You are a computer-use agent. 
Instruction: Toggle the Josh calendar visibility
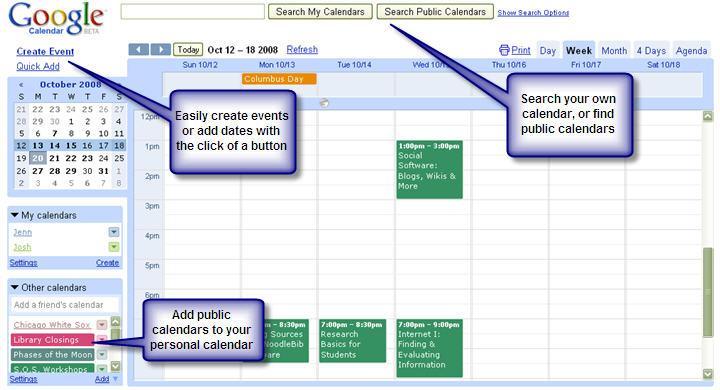pos(22,248)
